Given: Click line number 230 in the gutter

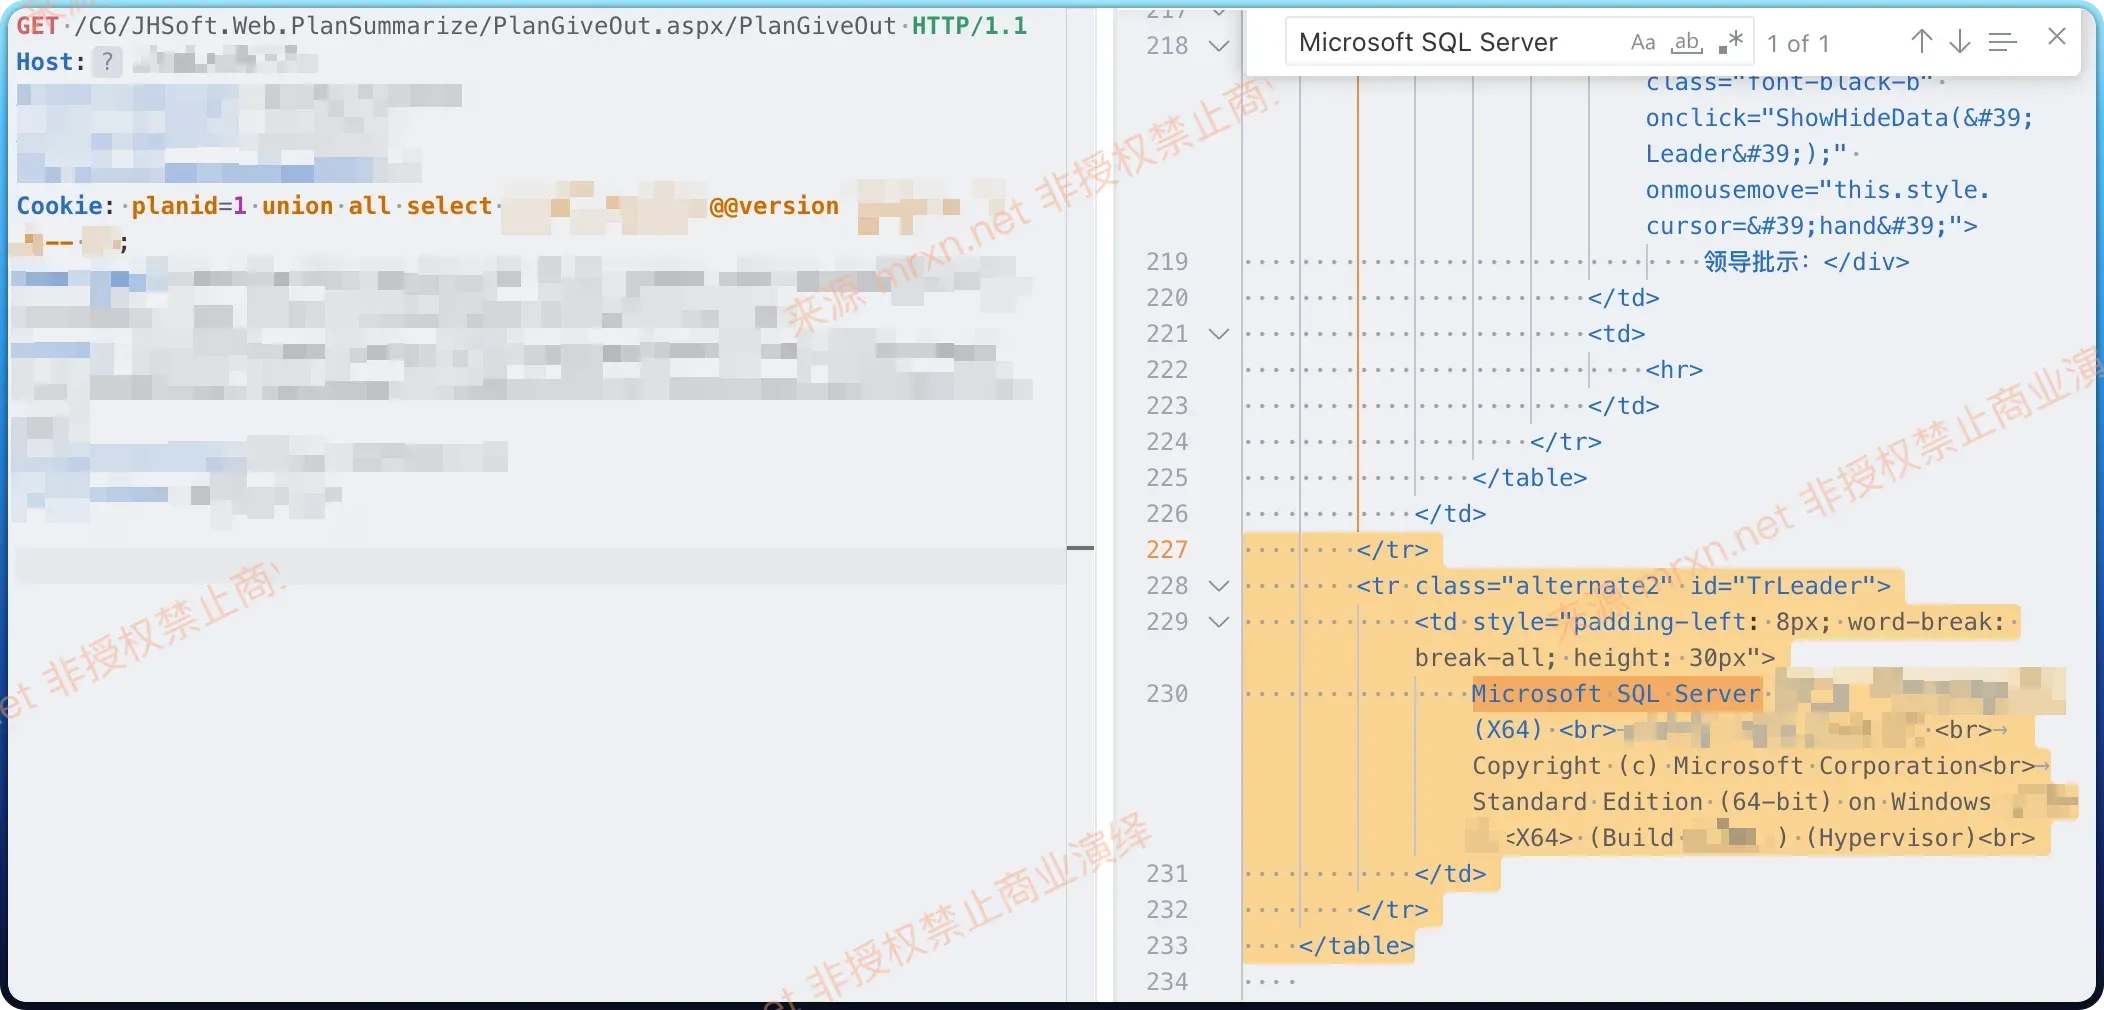Looking at the screenshot, I should pos(1167,693).
